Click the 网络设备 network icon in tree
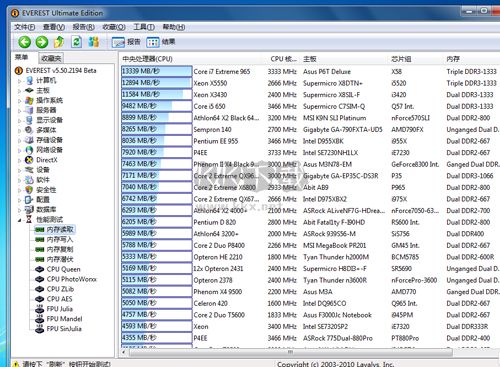500x367 pixels. pos(29,150)
